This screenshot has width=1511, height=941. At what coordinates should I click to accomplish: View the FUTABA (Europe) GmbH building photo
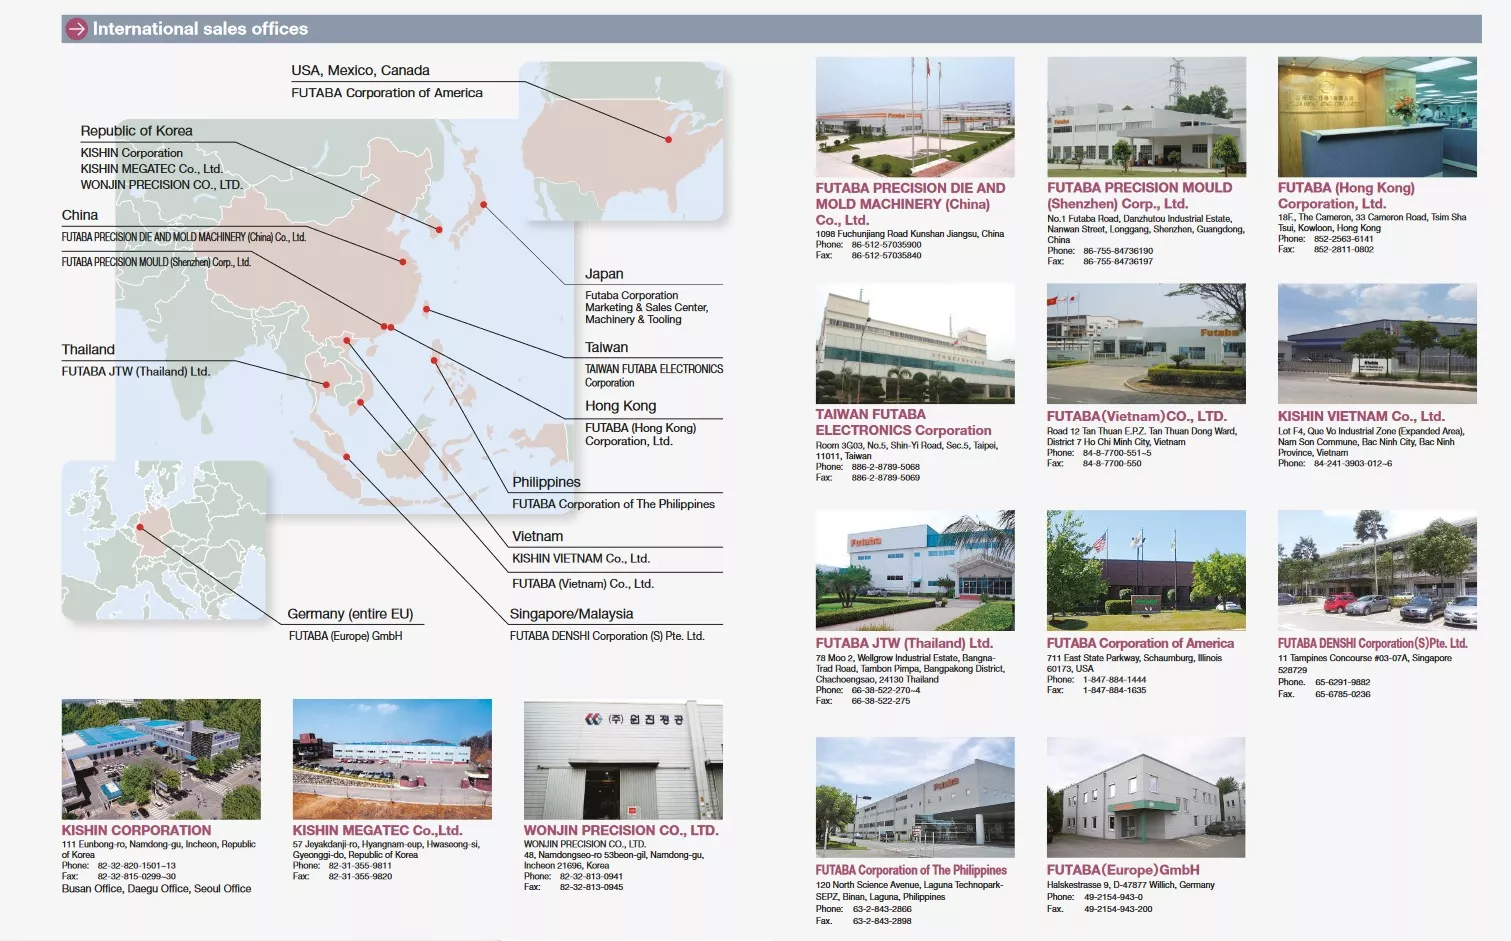[1146, 798]
